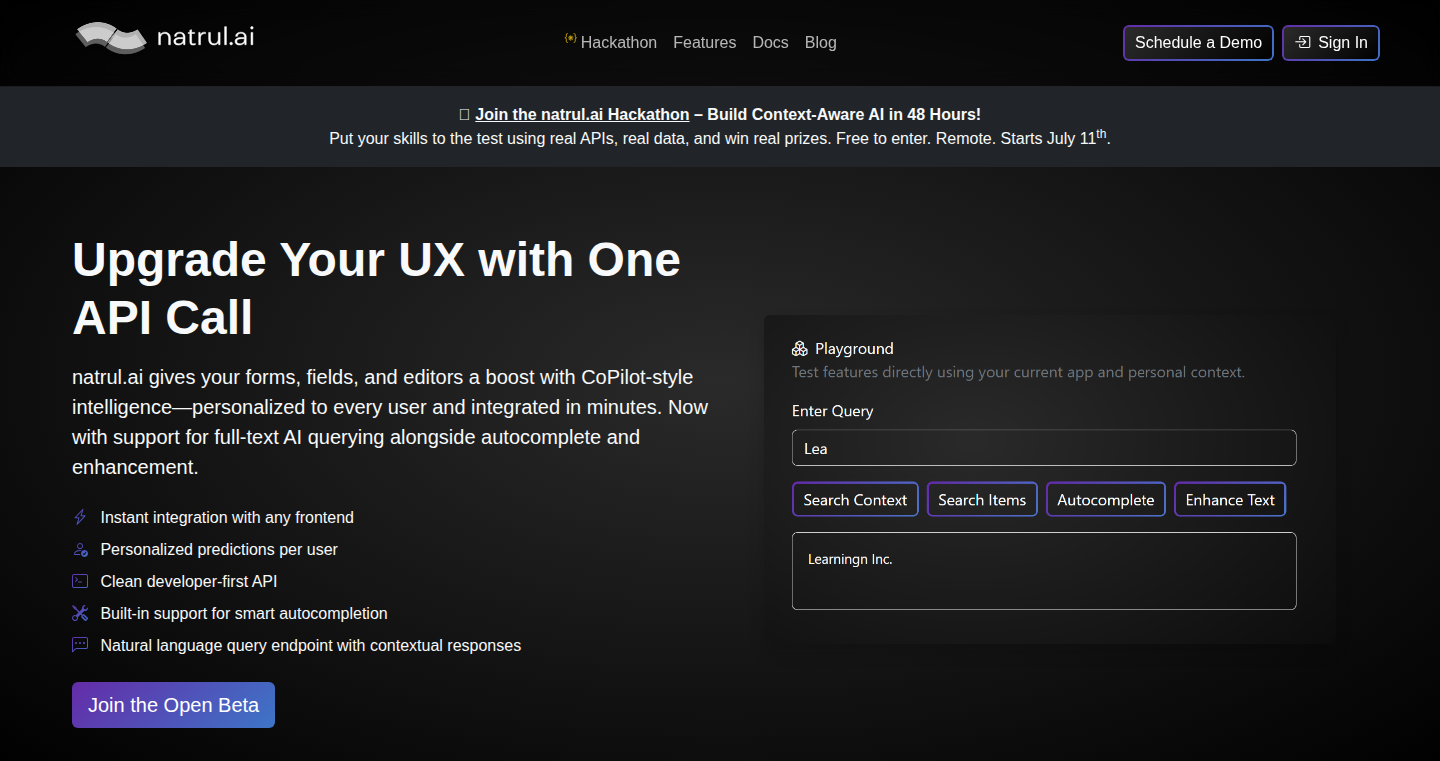1440x761 pixels.
Task: Open the Features nav item
Action: 705,42
